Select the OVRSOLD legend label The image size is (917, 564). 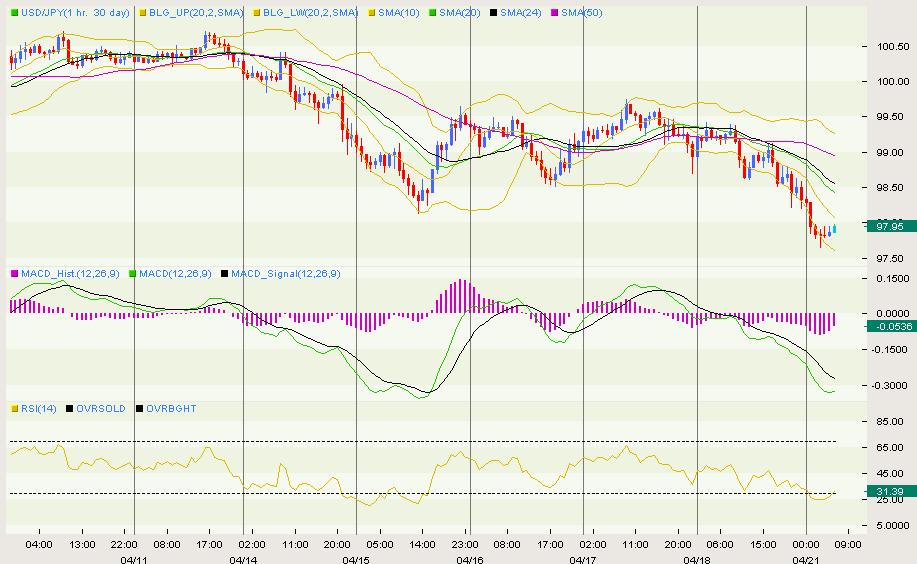[x=101, y=408]
